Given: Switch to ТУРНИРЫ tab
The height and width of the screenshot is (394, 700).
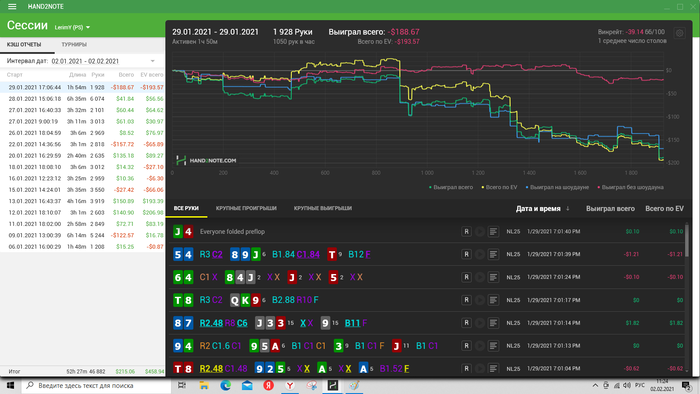Looking at the screenshot, I should click(74, 45).
